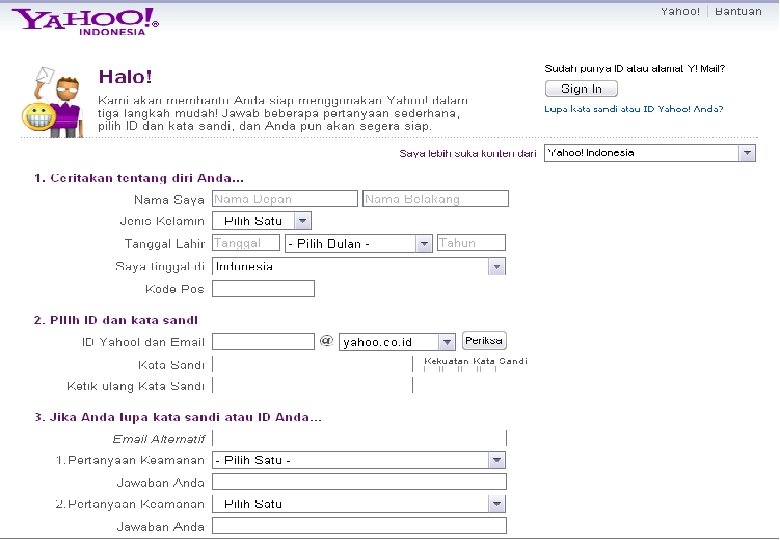Click the Sign In button
The width and height of the screenshot is (780, 540).
point(581,89)
